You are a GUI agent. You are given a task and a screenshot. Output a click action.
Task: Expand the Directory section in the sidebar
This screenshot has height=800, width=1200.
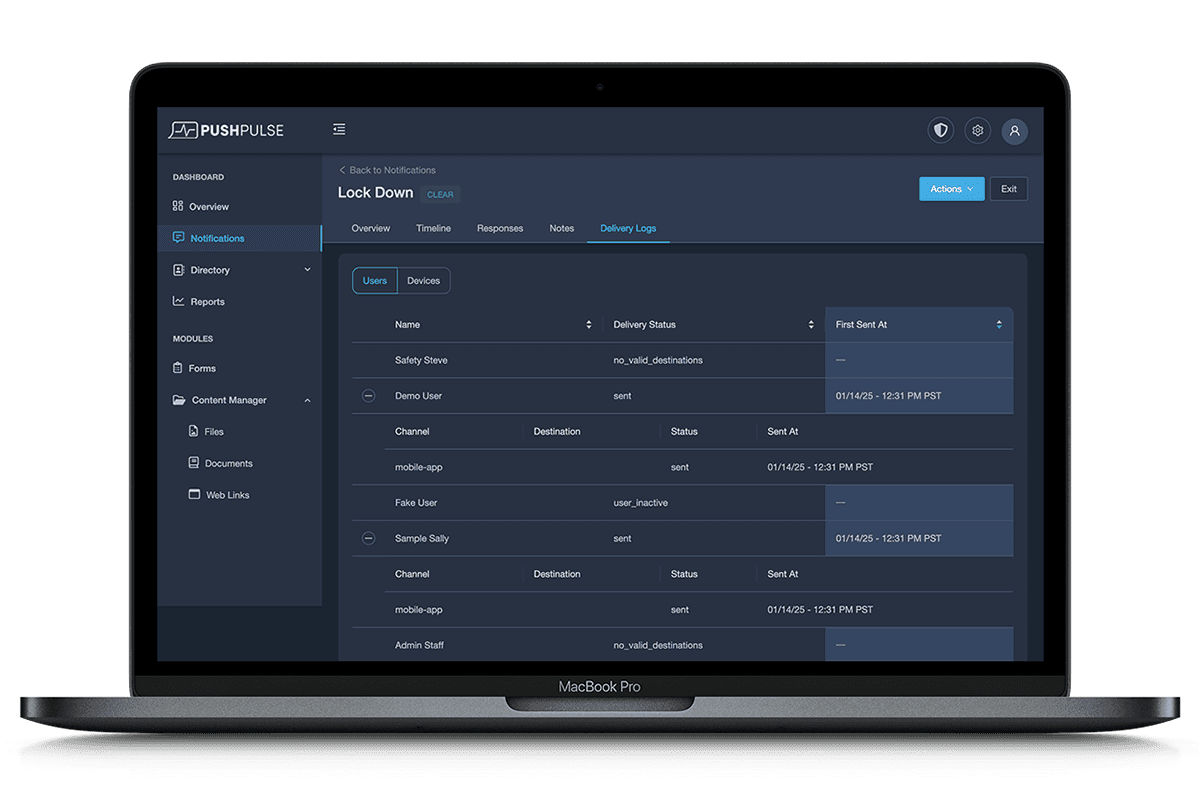(x=307, y=270)
